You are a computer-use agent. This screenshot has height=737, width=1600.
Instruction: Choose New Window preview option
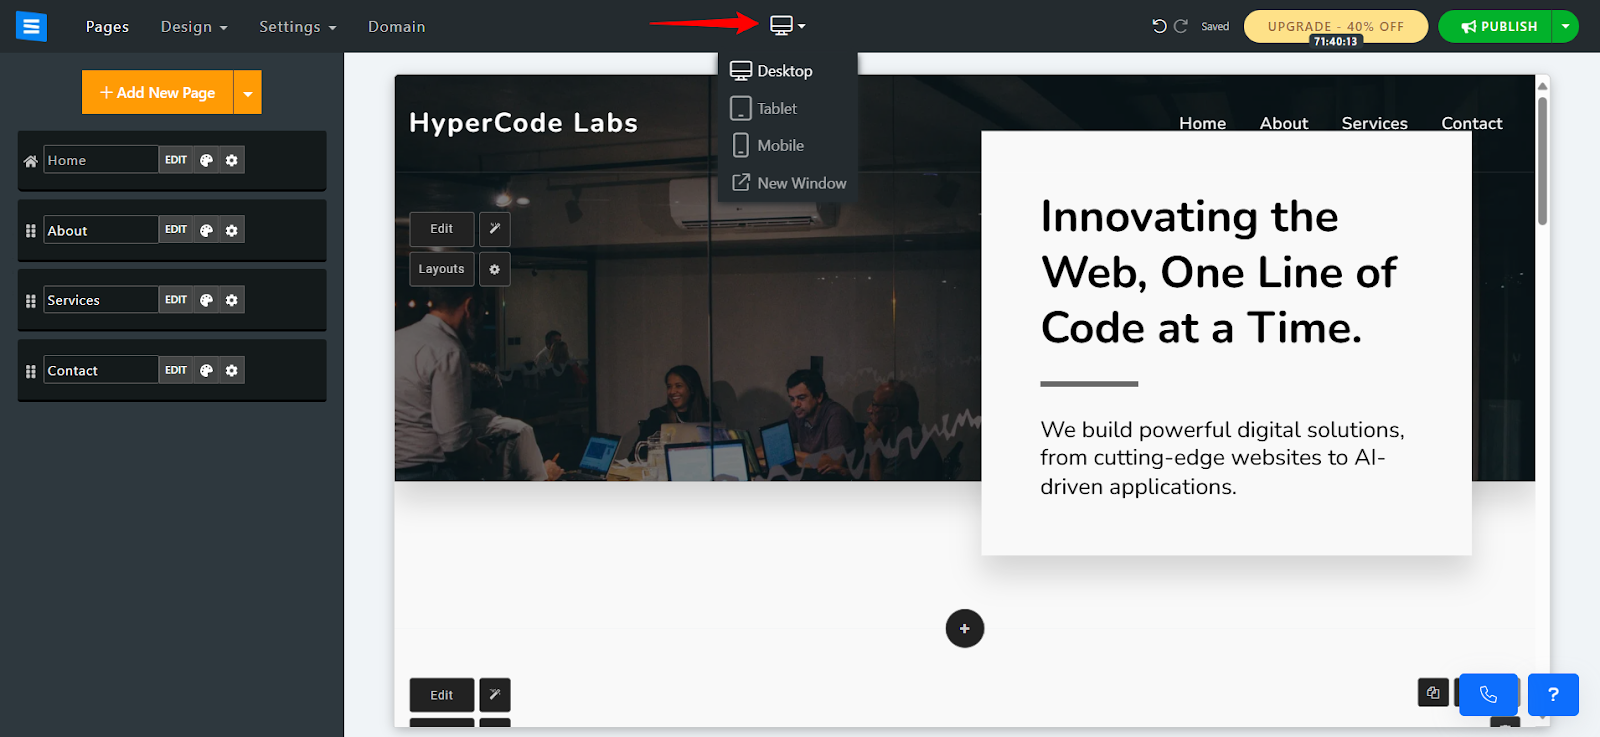click(x=787, y=183)
